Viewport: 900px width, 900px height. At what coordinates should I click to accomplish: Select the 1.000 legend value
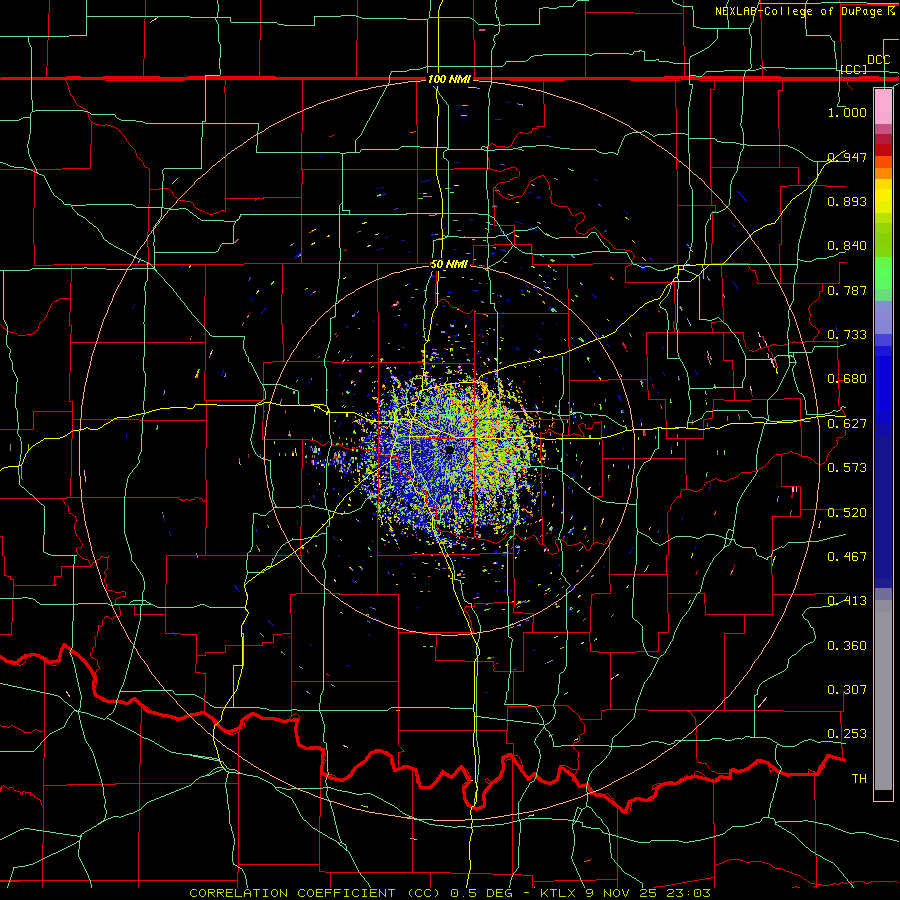click(847, 112)
